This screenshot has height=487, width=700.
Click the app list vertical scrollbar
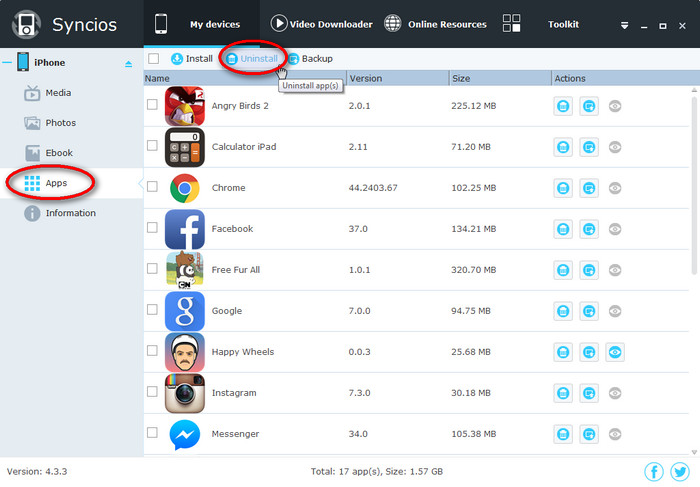pyautogui.click(x=694, y=187)
